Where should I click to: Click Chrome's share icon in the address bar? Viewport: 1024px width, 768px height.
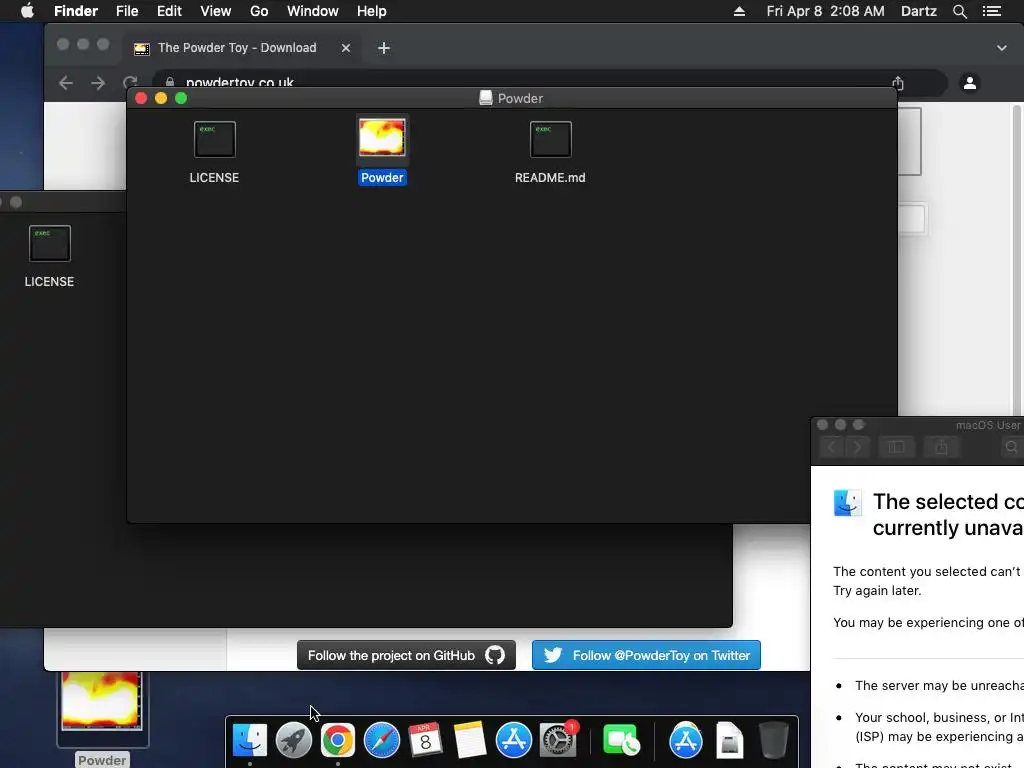click(x=898, y=83)
